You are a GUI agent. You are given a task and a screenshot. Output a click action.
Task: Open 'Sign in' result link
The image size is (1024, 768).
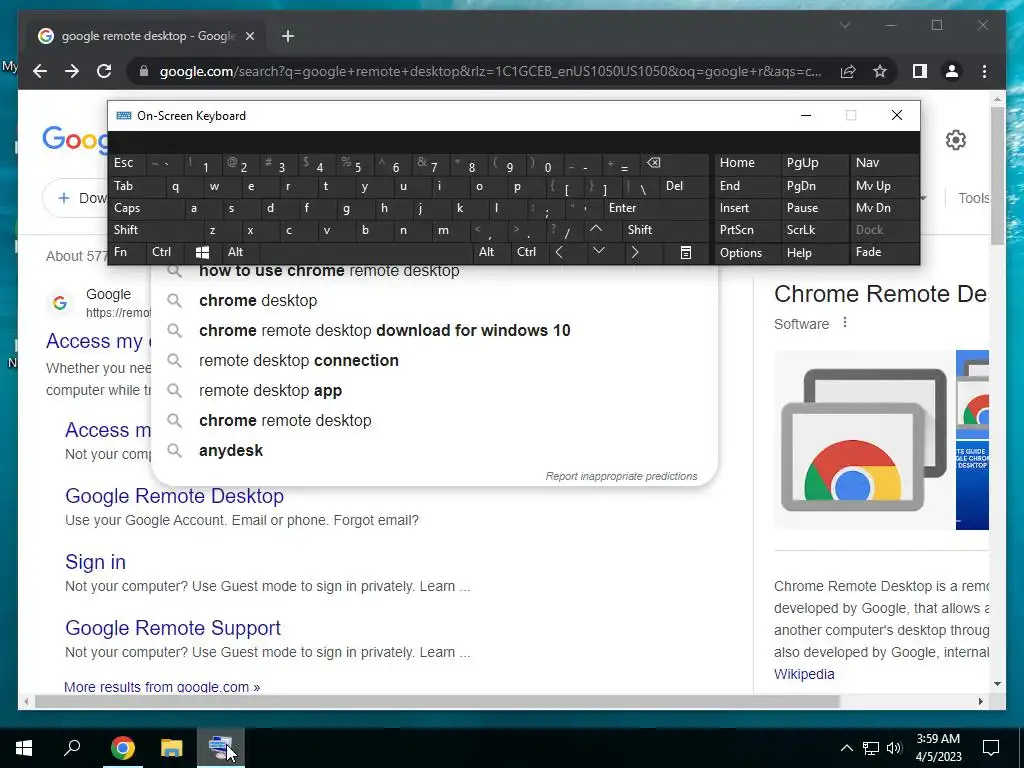click(95, 562)
